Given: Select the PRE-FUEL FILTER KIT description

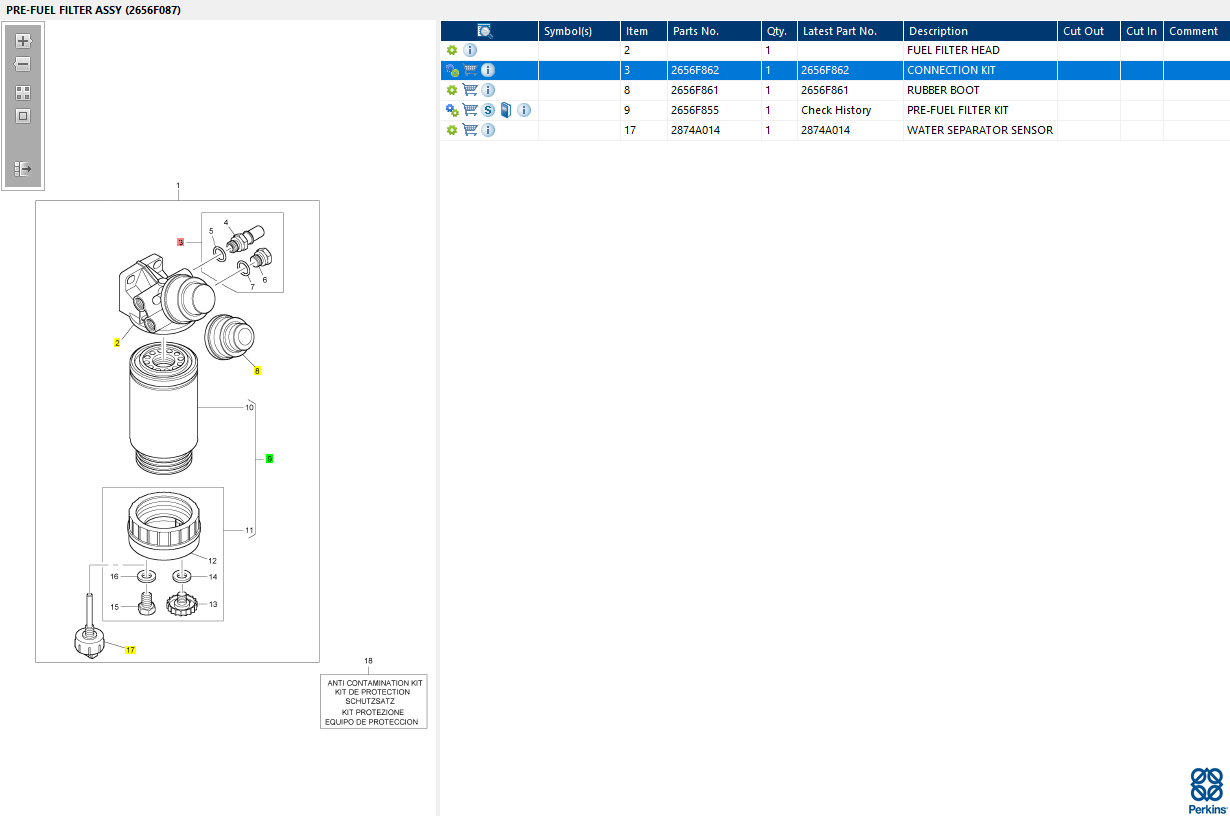Looking at the screenshot, I should point(958,110).
